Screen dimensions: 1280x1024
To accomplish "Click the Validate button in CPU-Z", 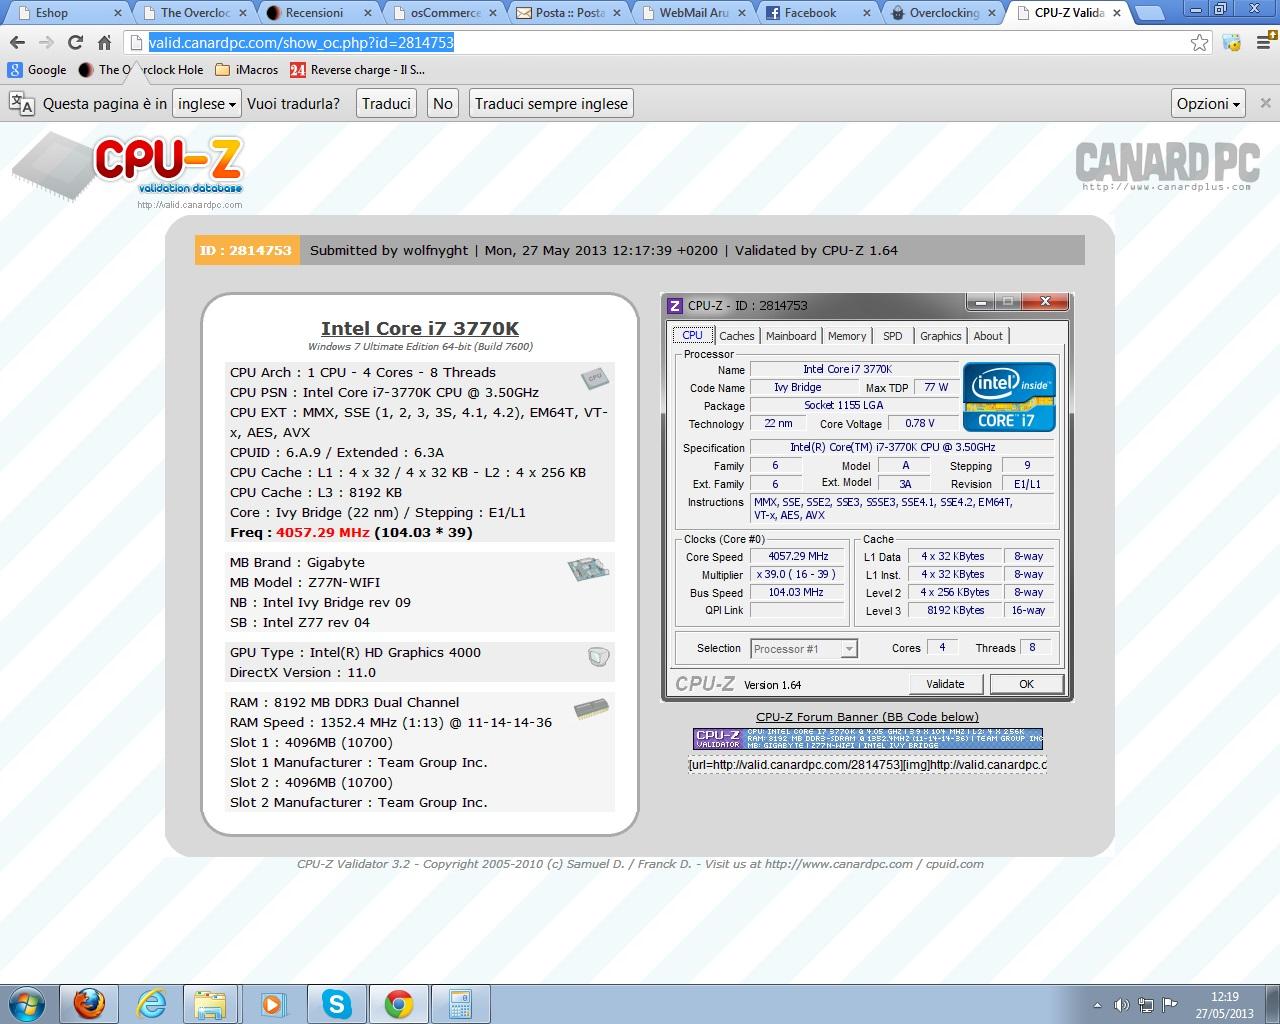I will [x=945, y=684].
